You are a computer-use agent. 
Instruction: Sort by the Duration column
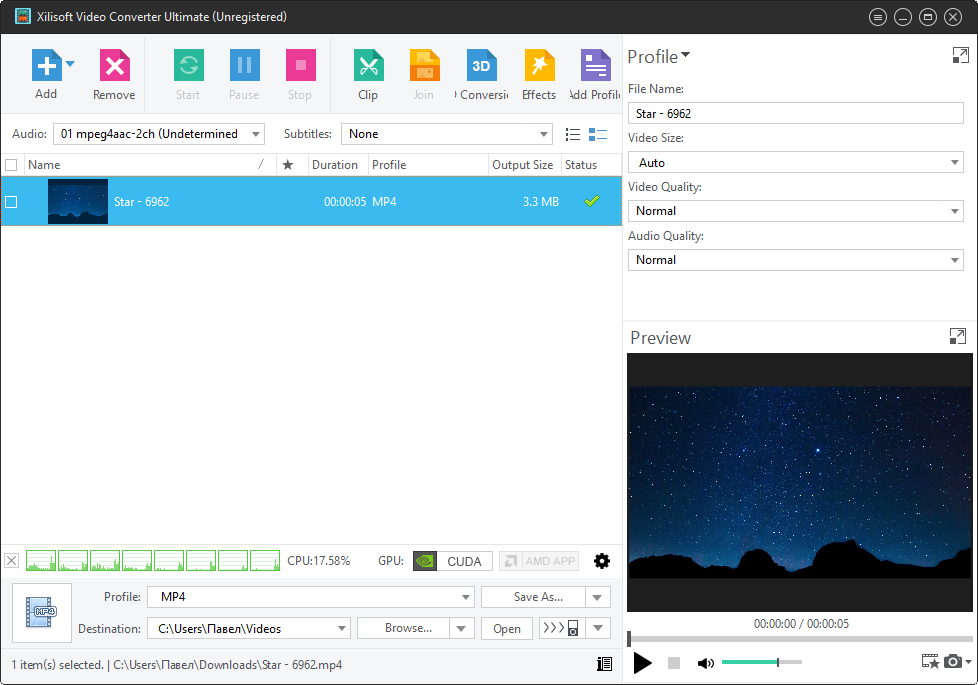tap(335, 165)
